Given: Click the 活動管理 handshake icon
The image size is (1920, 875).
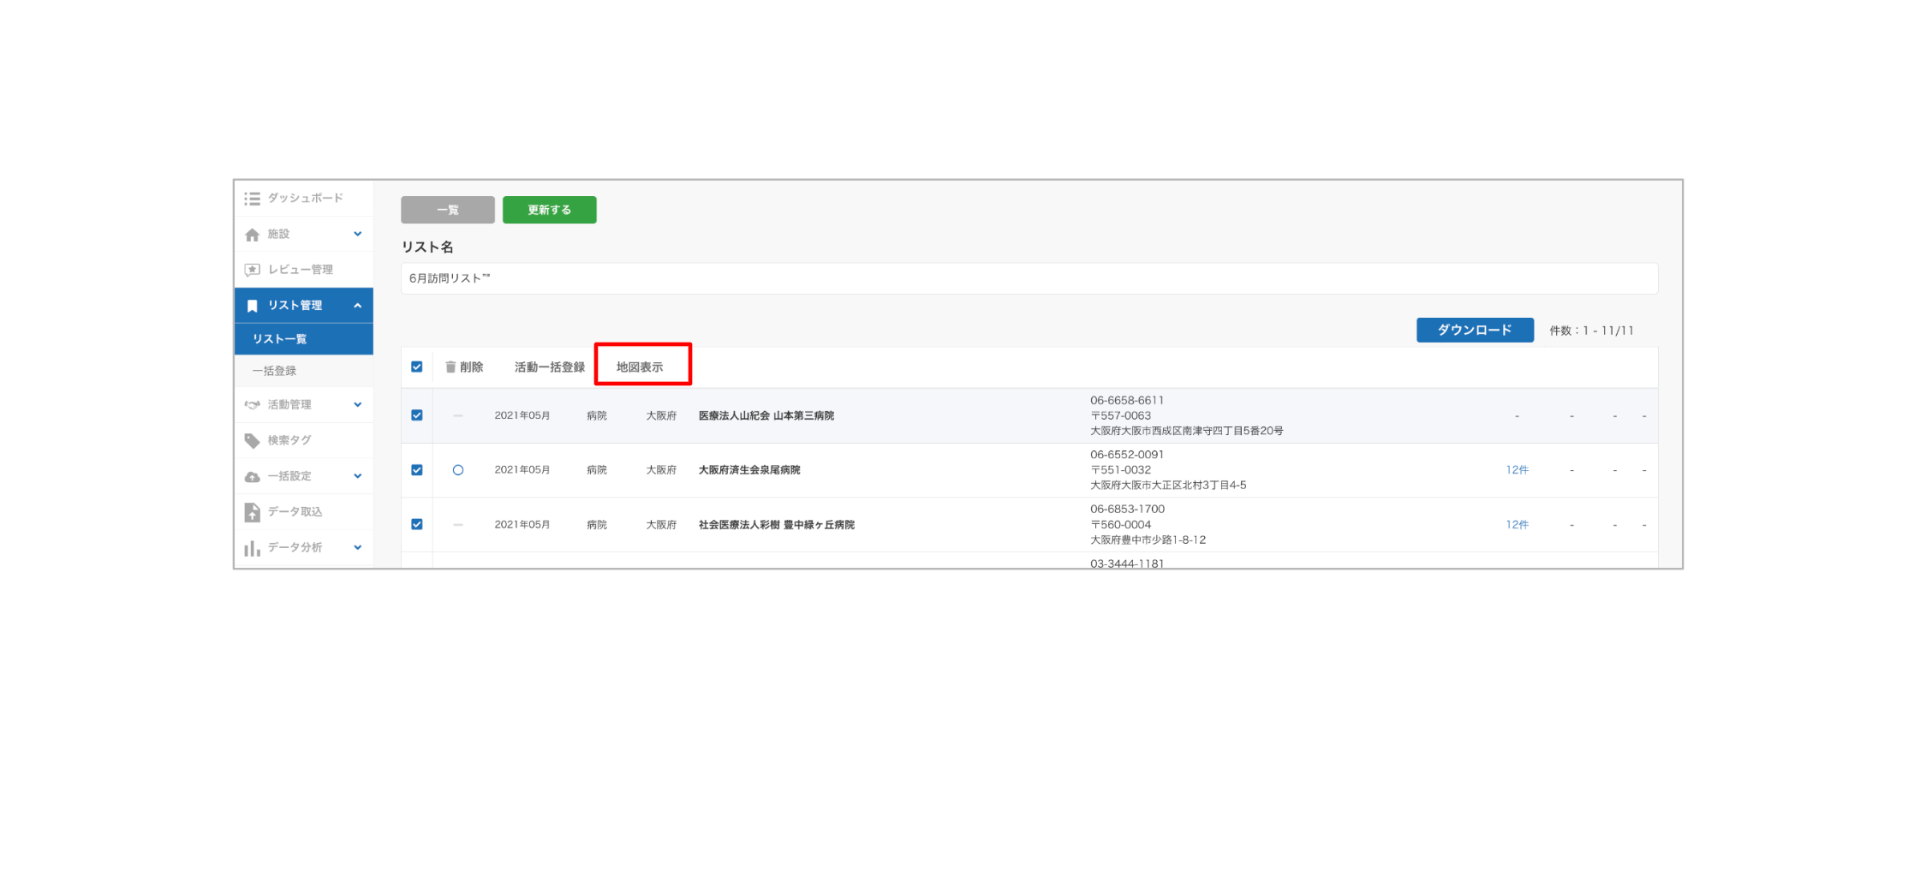Looking at the screenshot, I should click(x=252, y=405).
